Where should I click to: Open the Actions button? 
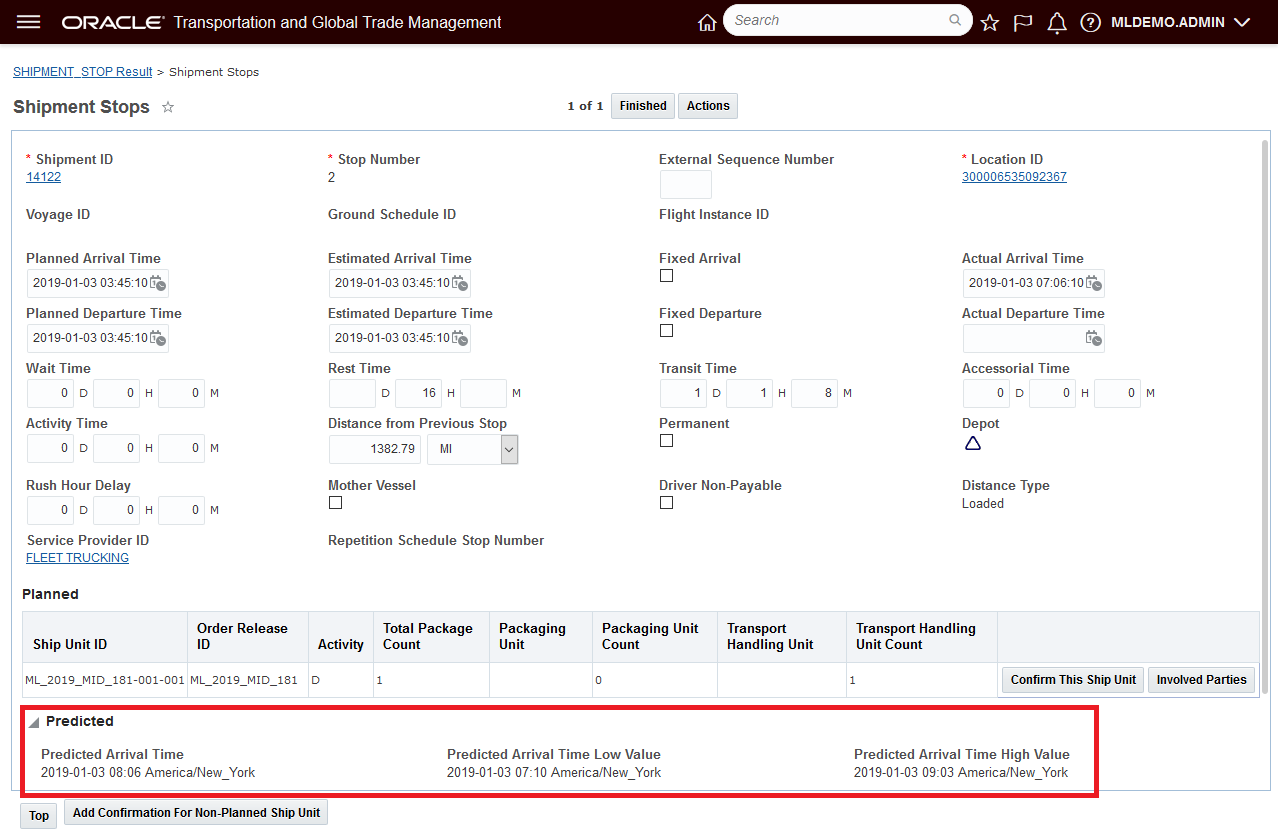pos(708,106)
